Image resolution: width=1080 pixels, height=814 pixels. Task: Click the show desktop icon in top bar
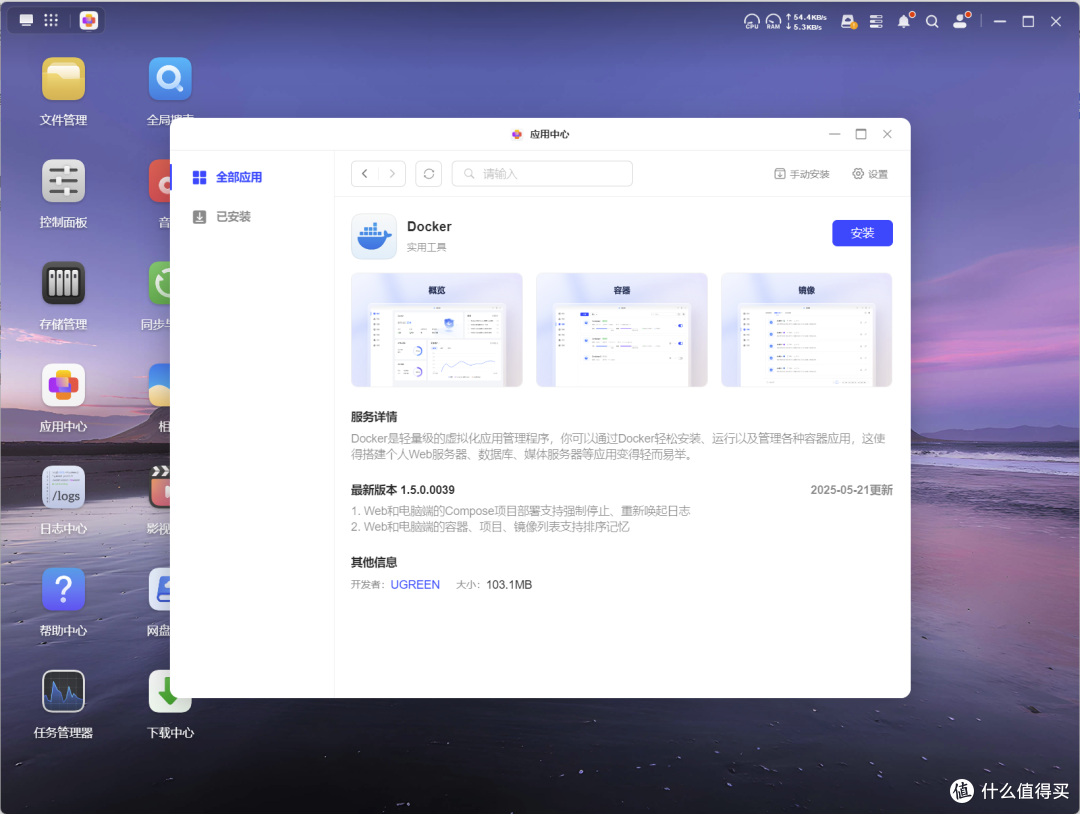[x=26, y=20]
